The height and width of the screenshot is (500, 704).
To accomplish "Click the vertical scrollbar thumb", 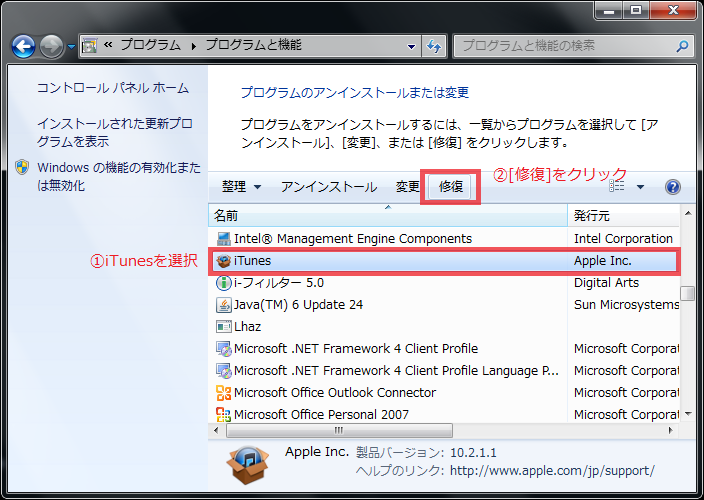I will [688, 294].
